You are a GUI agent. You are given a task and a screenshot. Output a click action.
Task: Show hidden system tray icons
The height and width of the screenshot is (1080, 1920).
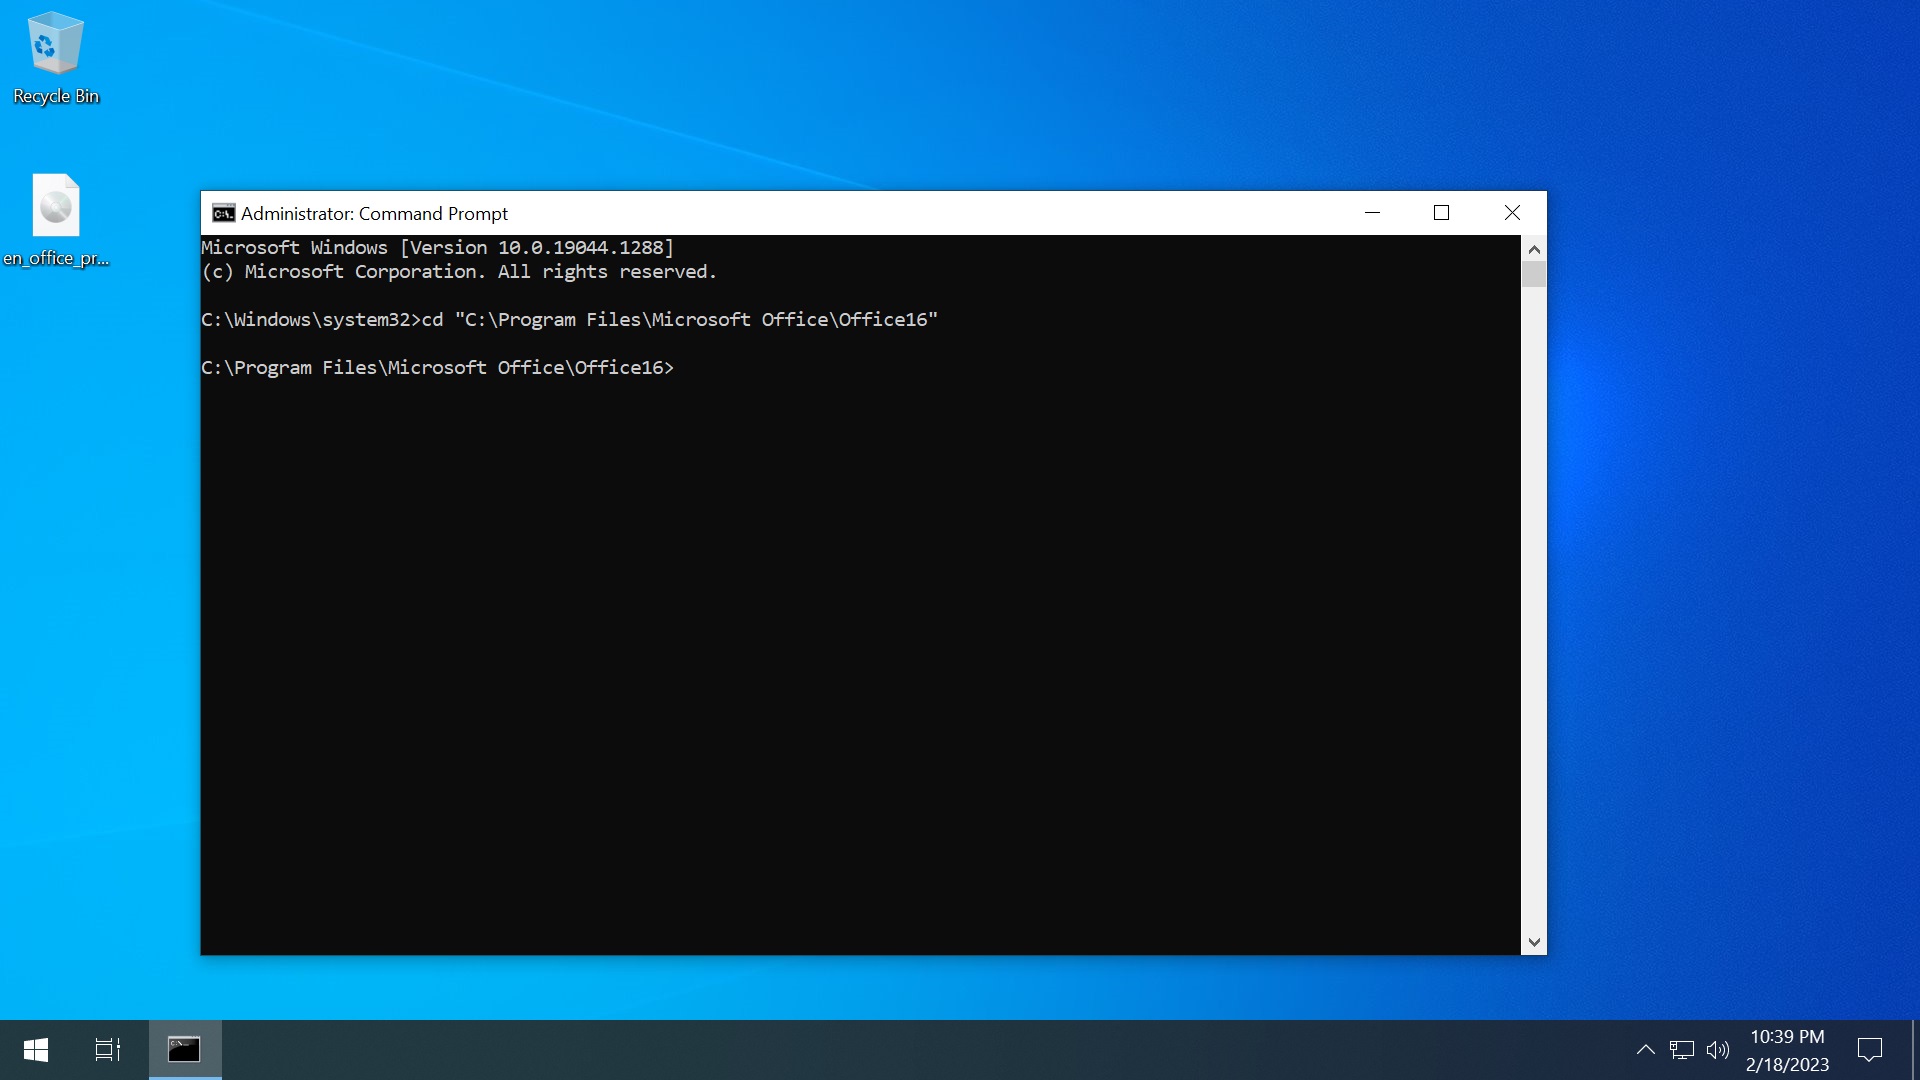click(x=1645, y=1050)
